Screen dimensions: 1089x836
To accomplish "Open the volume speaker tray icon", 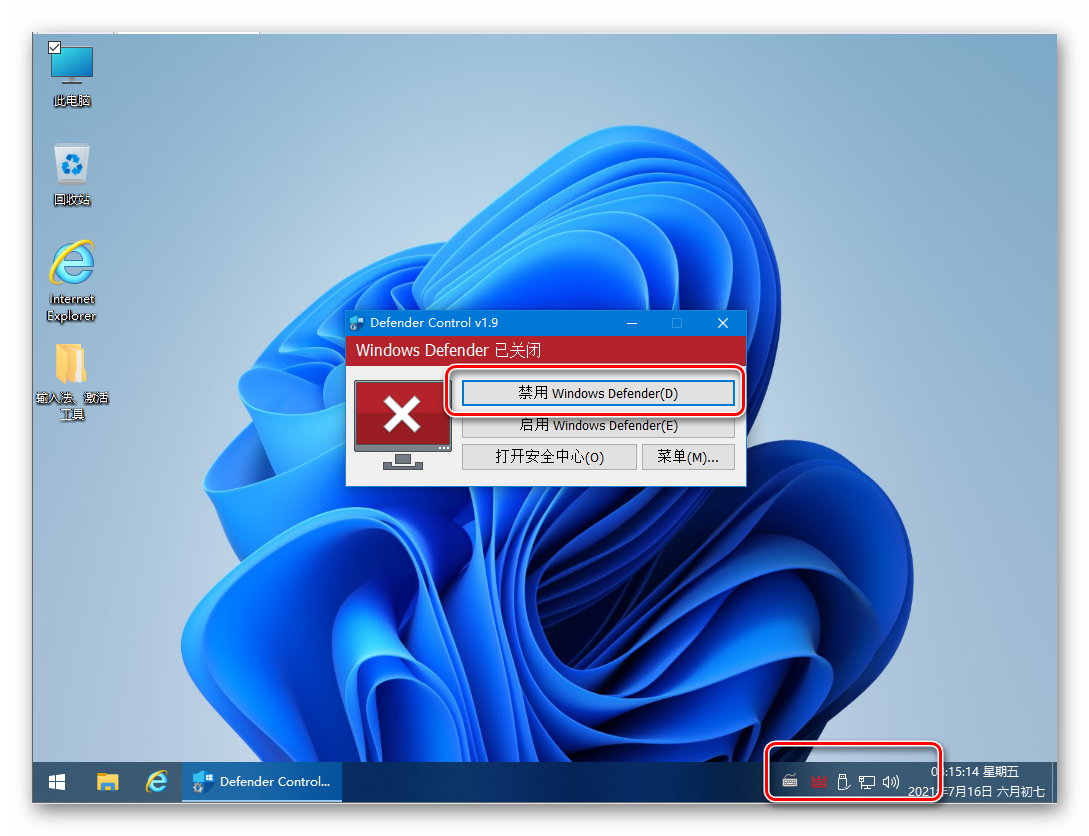I will coord(891,783).
